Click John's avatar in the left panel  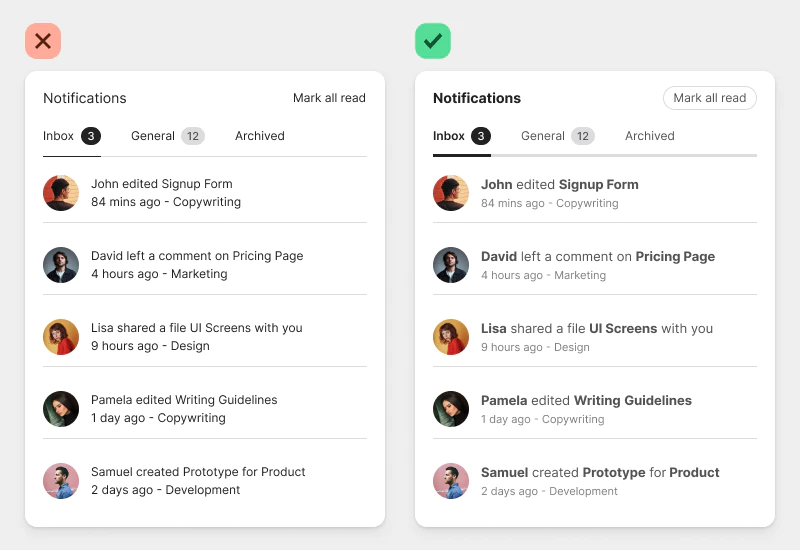(x=61, y=193)
